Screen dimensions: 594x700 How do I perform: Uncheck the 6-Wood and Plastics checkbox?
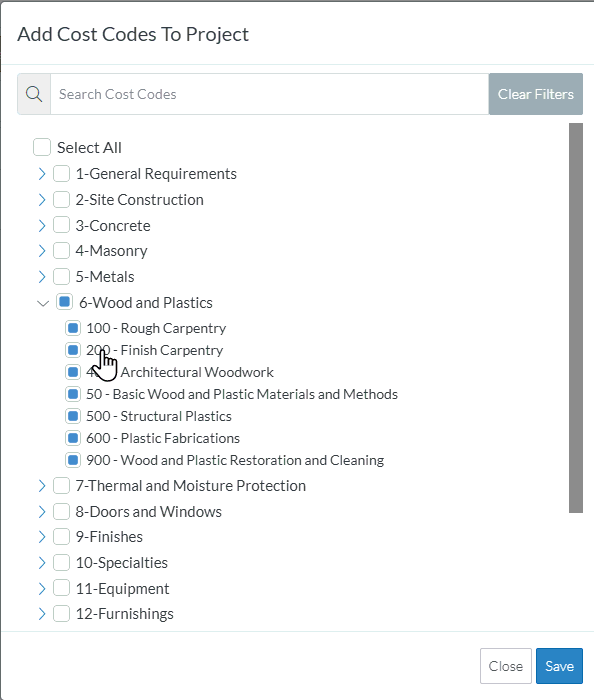click(x=64, y=302)
